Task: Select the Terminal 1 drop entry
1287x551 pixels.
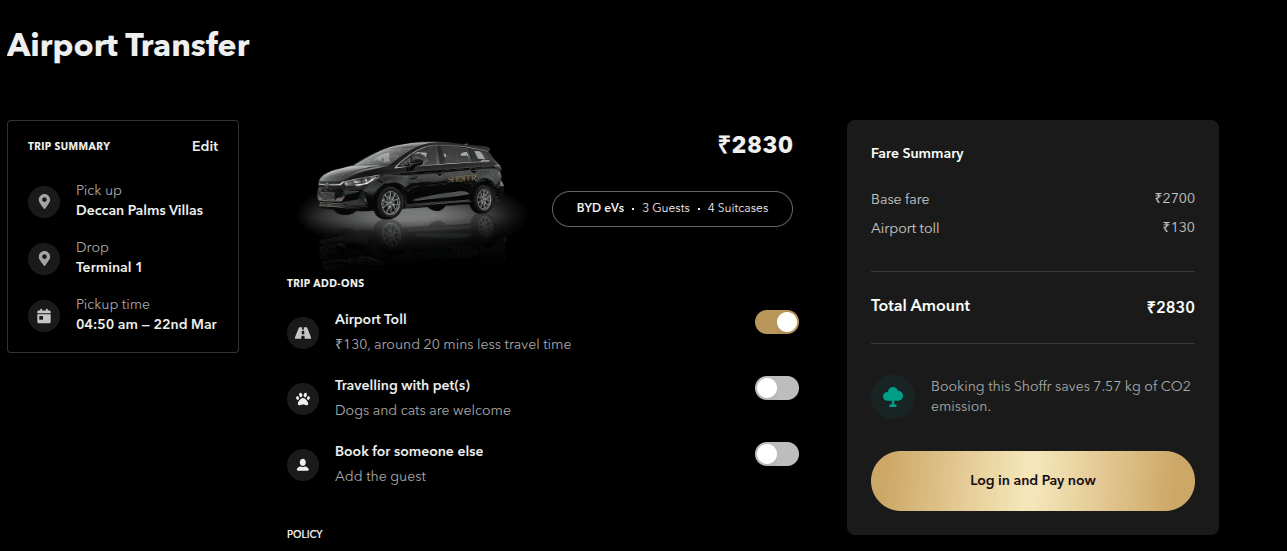Action: [109, 267]
